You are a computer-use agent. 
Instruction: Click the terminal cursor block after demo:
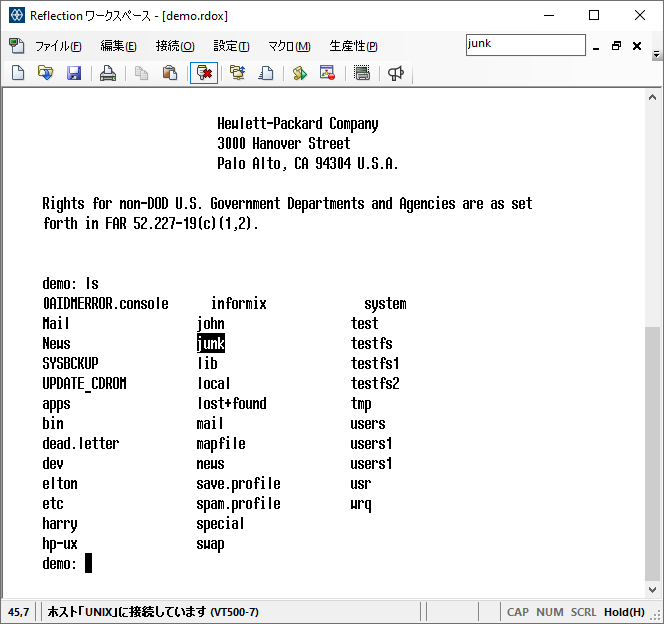point(89,563)
